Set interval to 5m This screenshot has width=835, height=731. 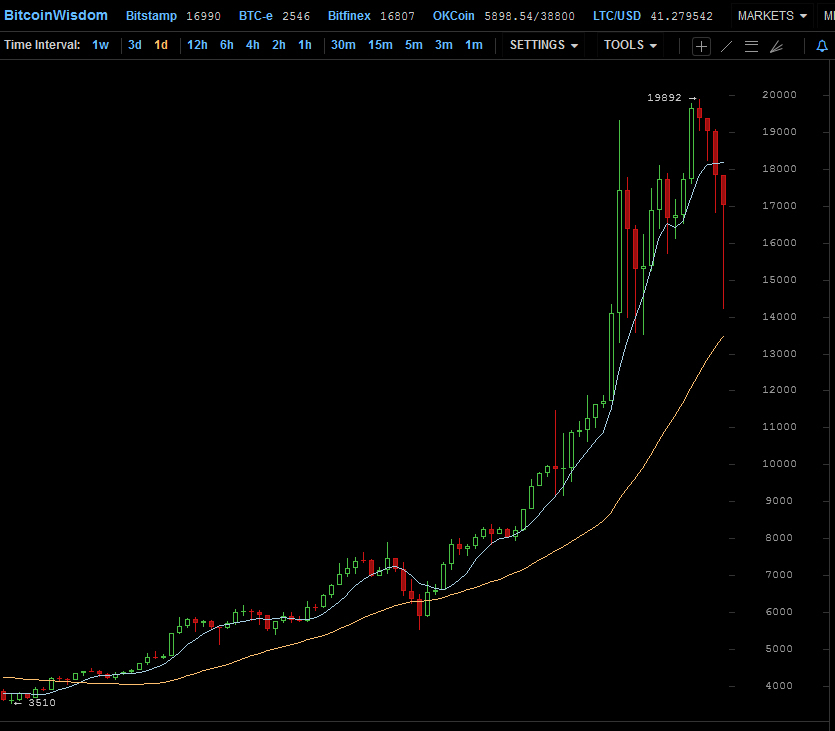414,45
